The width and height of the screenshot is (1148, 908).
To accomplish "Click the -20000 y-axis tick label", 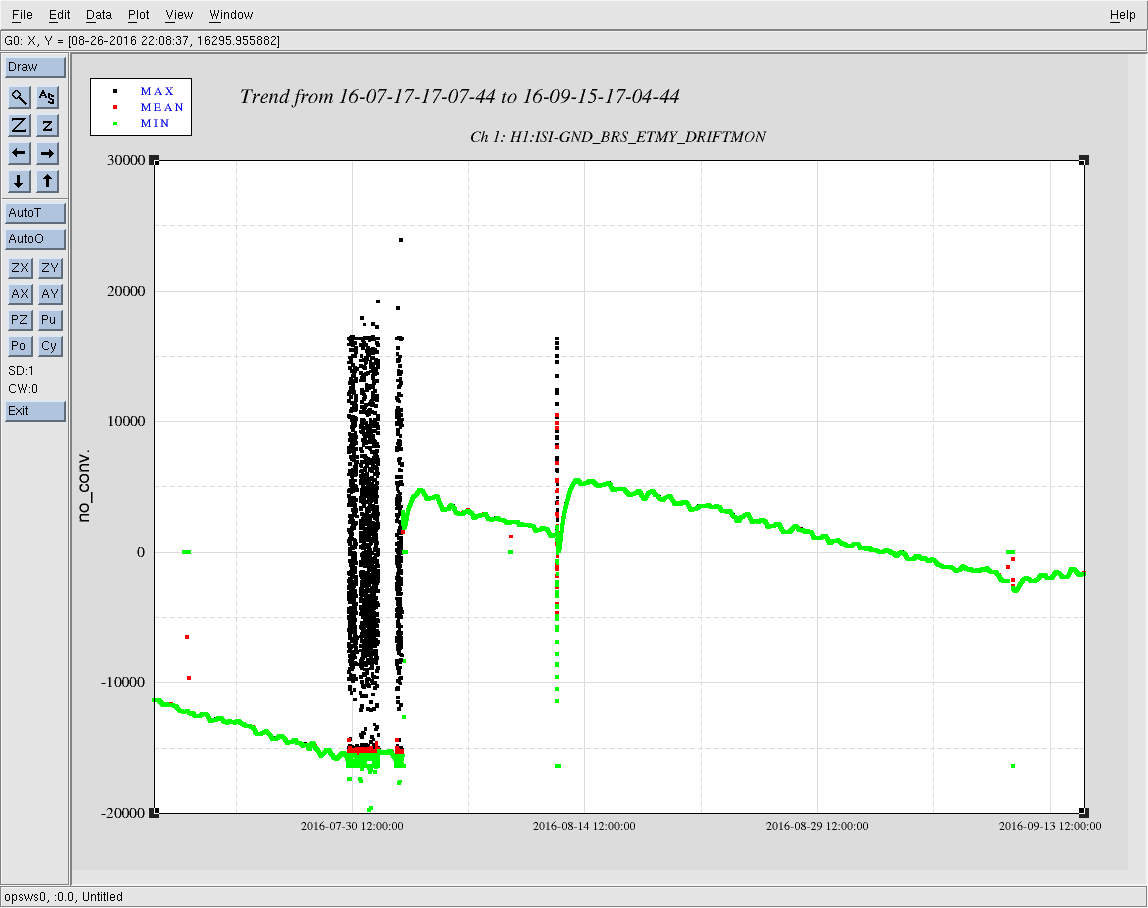I will [123, 814].
